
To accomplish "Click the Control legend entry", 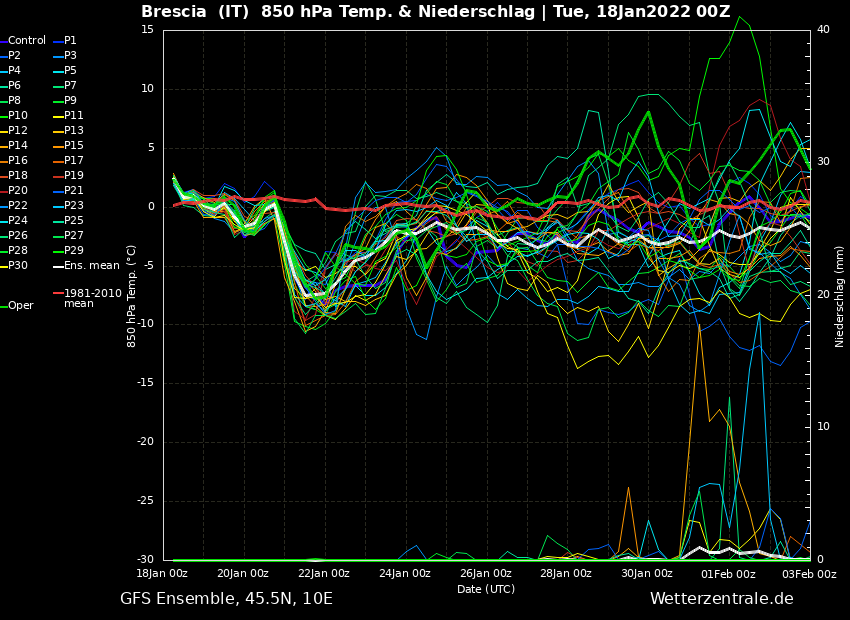I will (27, 41).
